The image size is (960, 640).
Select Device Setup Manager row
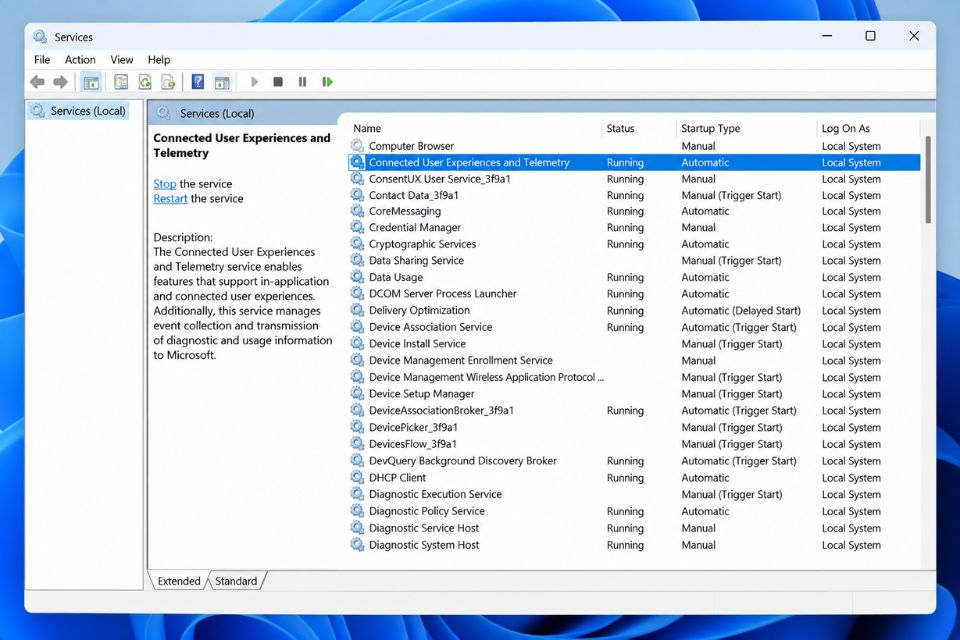[x=634, y=394]
